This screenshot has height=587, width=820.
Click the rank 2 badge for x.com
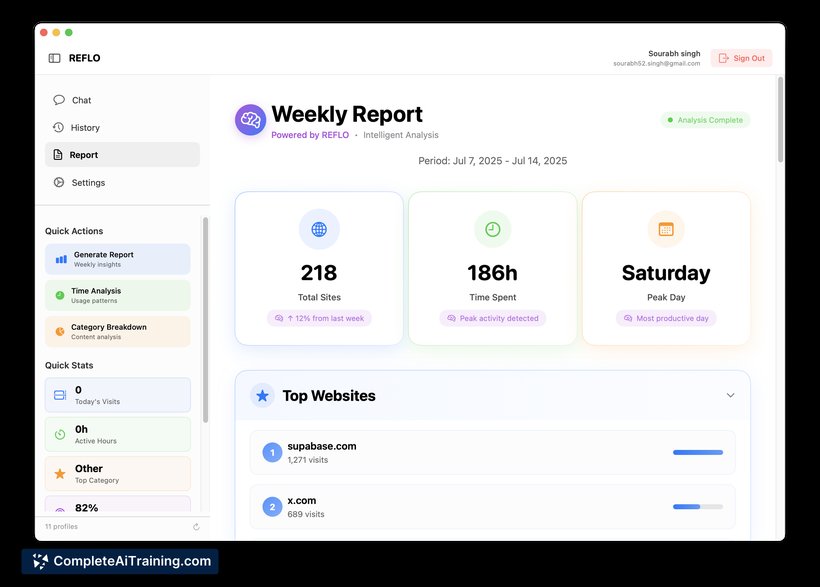click(272, 506)
